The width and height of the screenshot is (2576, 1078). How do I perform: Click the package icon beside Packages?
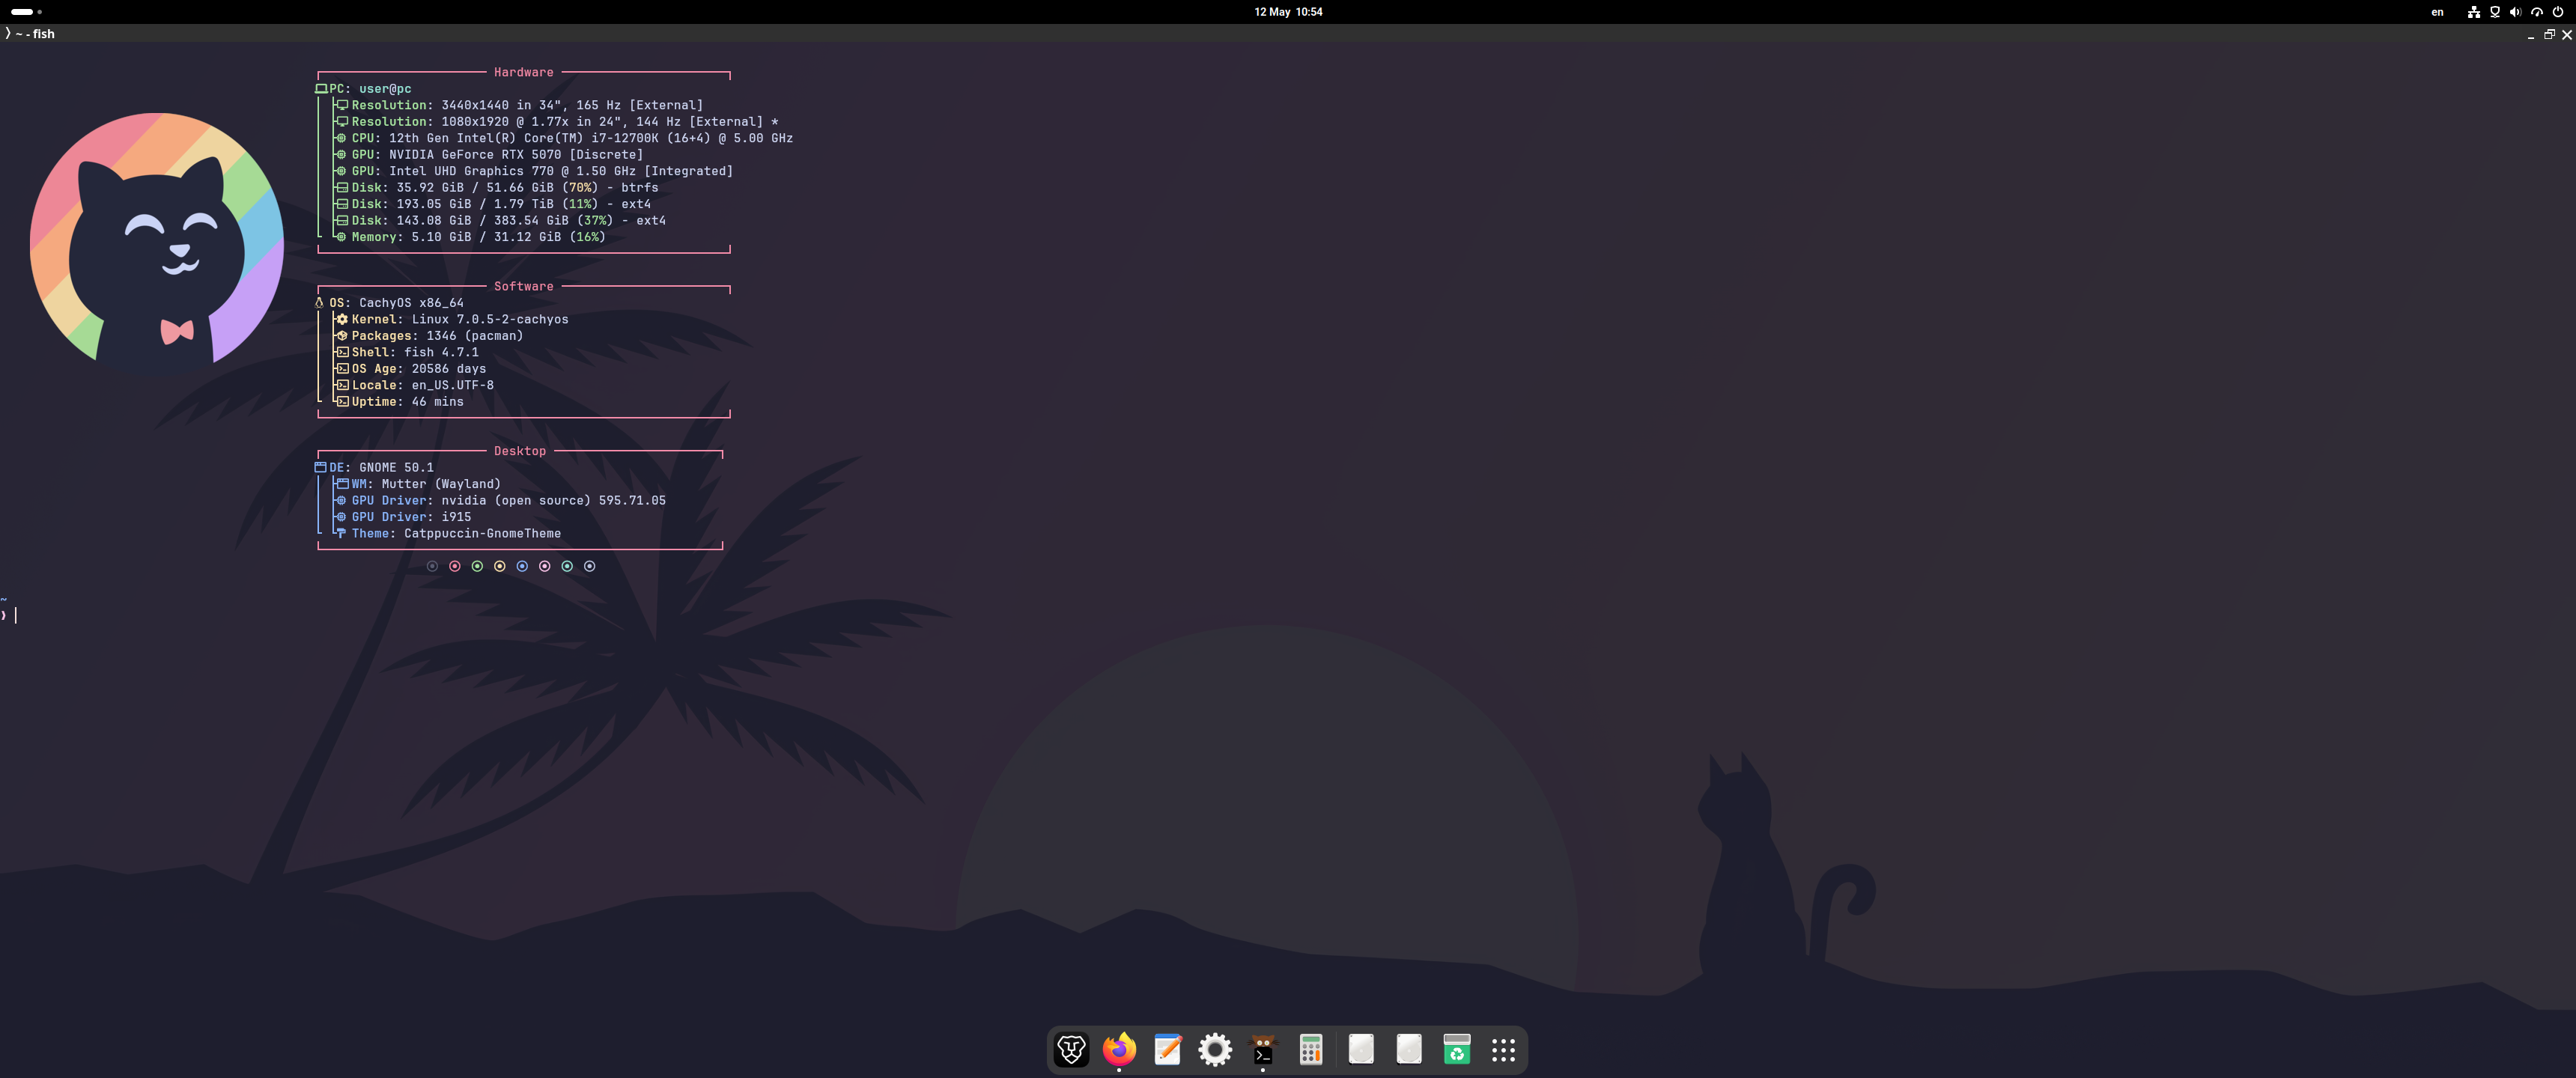pyautogui.click(x=342, y=336)
